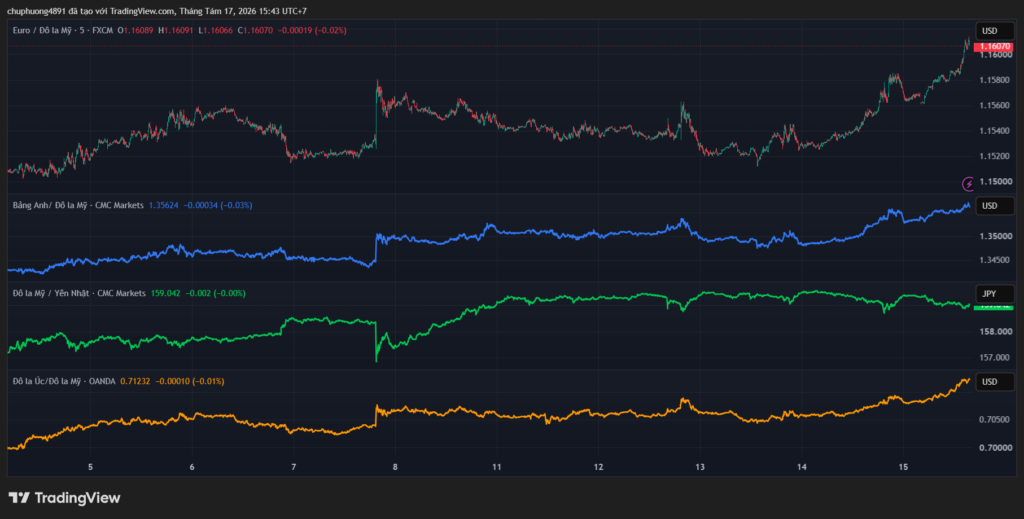Click the 0.71232 price value
Viewport: 1024px width, 519px height.
(x=135, y=381)
